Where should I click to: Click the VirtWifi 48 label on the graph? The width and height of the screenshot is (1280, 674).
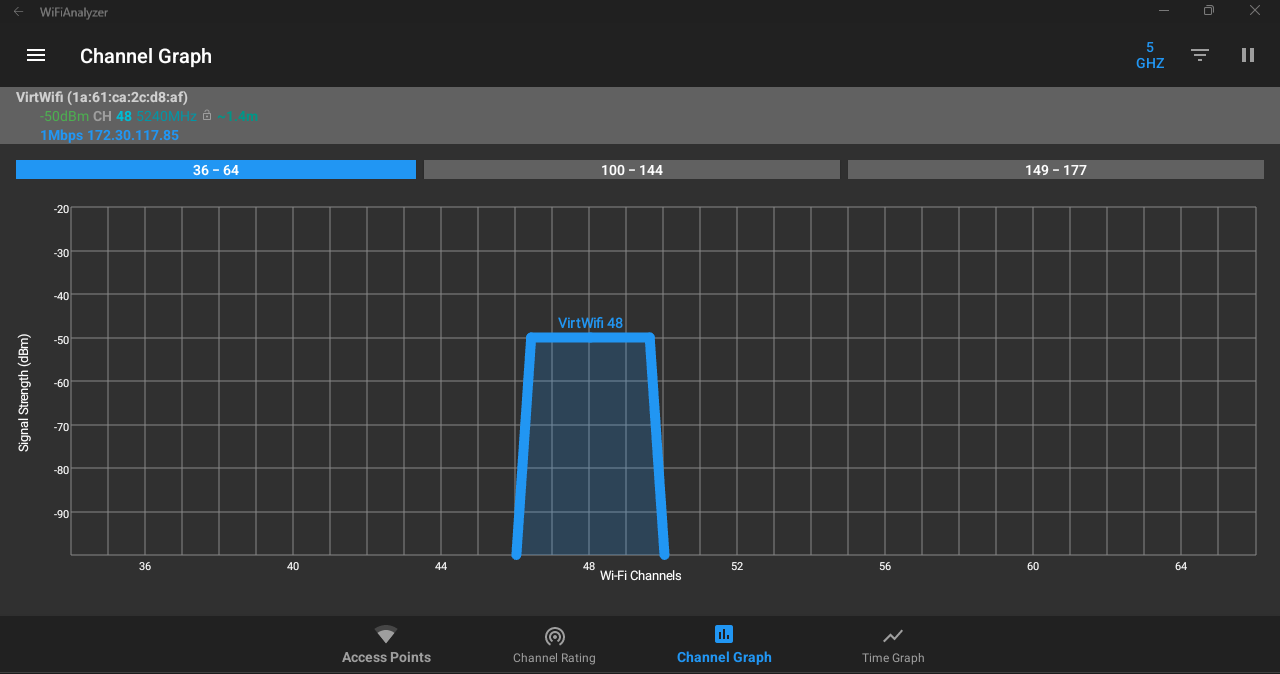[x=590, y=322]
